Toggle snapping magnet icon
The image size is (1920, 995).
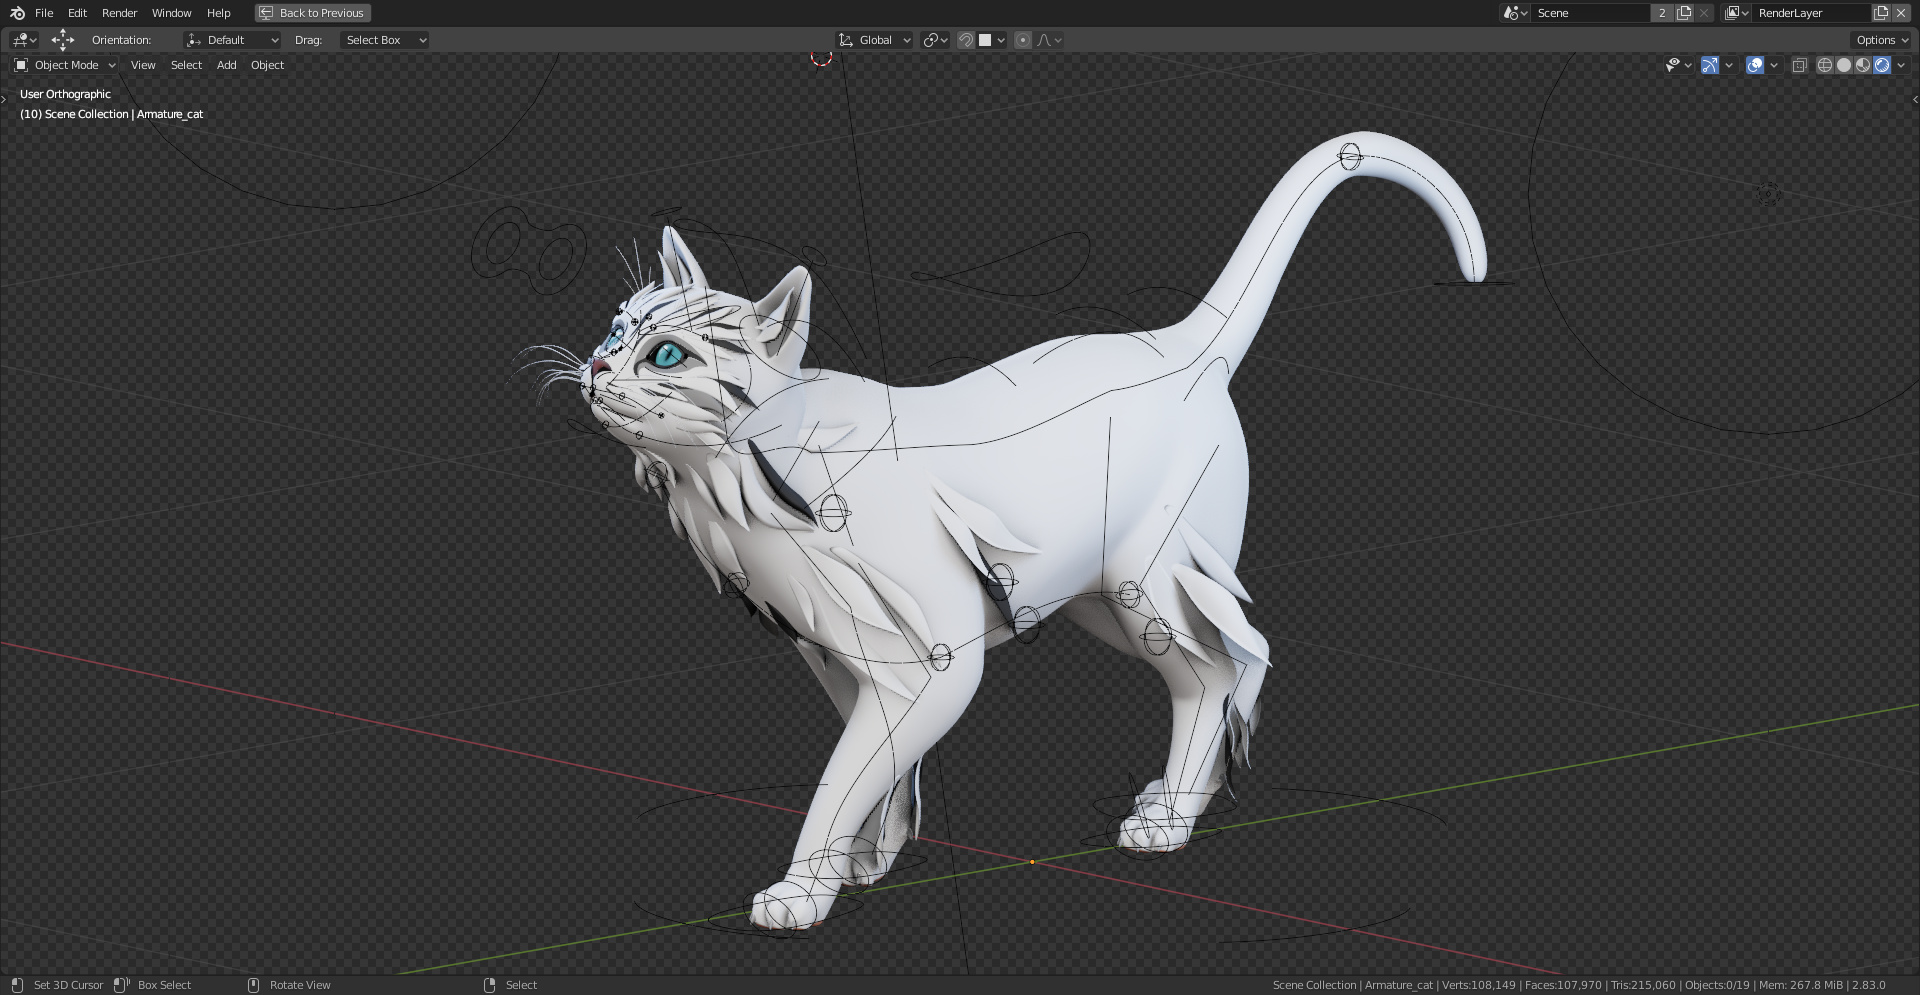click(965, 40)
